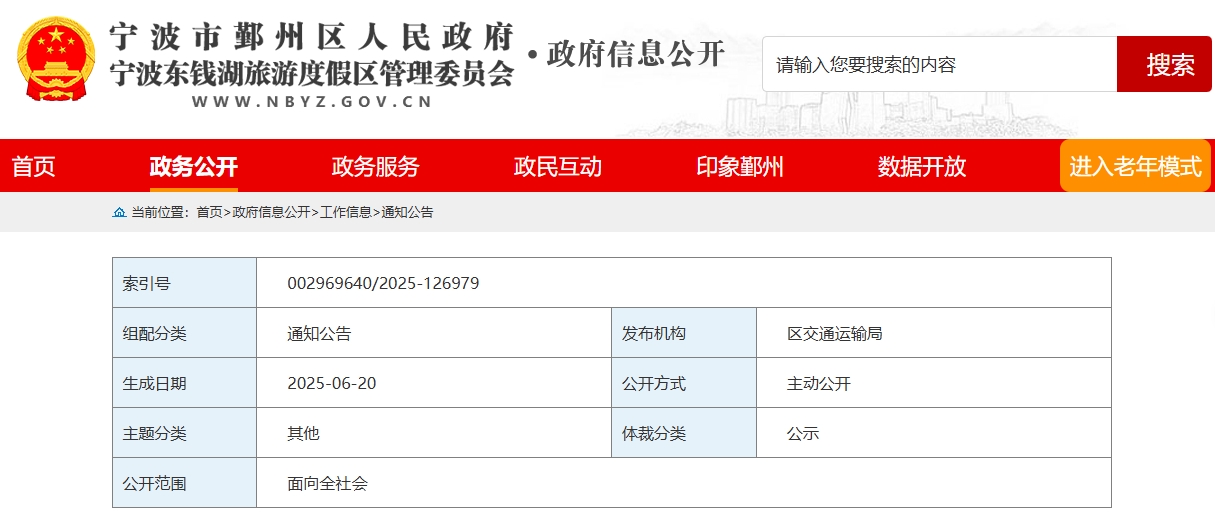The image size is (1215, 517).
Task: Click the 发布机构 label cell
Action: [x=683, y=333]
